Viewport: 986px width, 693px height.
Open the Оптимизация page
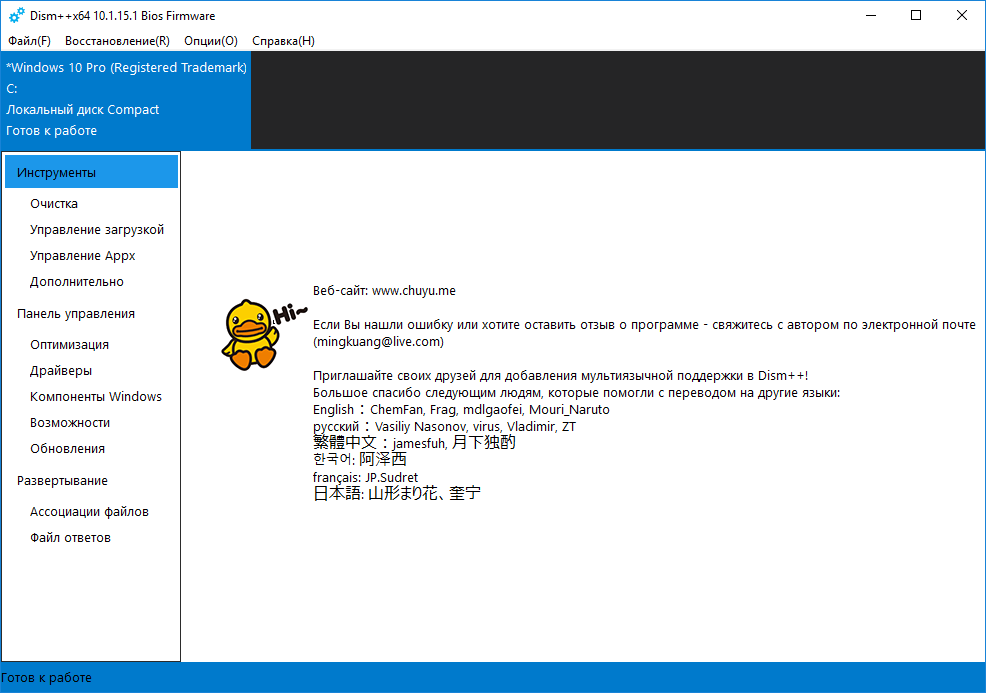coord(69,345)
